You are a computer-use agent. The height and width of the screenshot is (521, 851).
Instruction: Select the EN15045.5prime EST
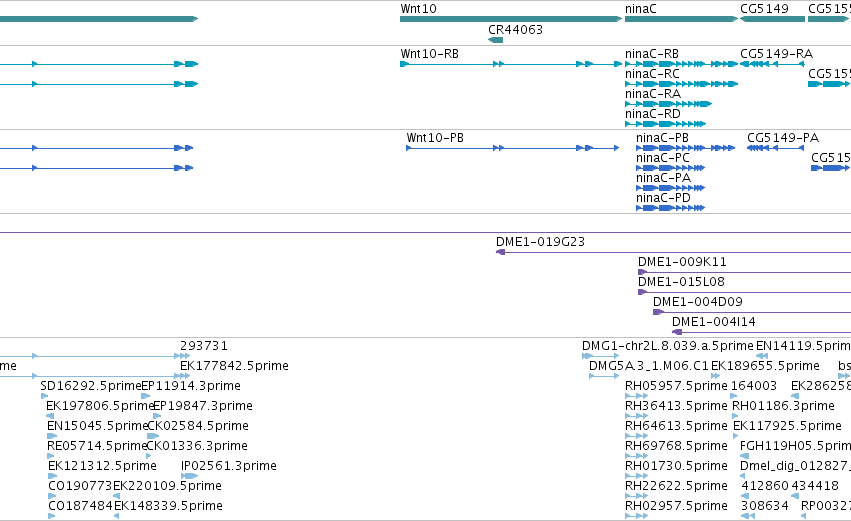[x=97, y=427]
